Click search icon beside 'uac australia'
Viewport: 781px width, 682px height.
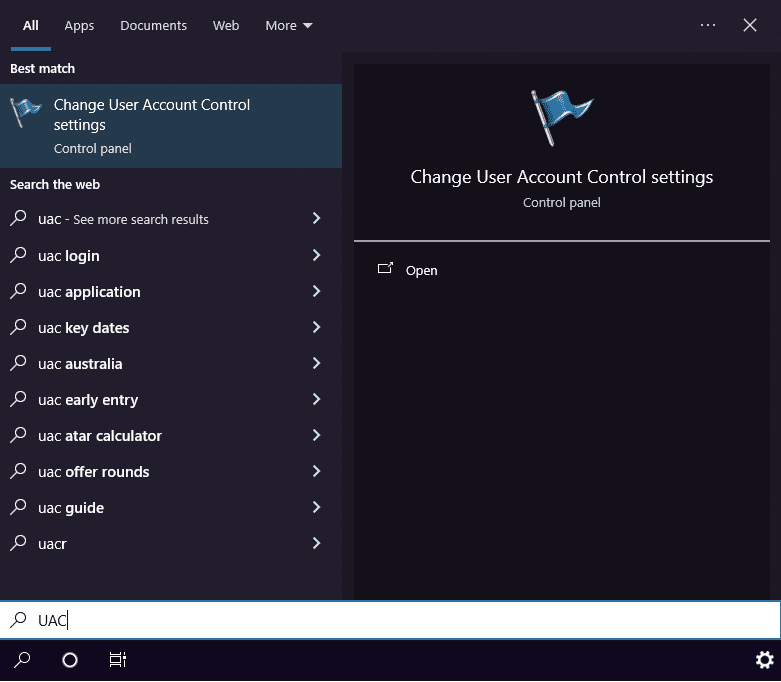point(18,363)
